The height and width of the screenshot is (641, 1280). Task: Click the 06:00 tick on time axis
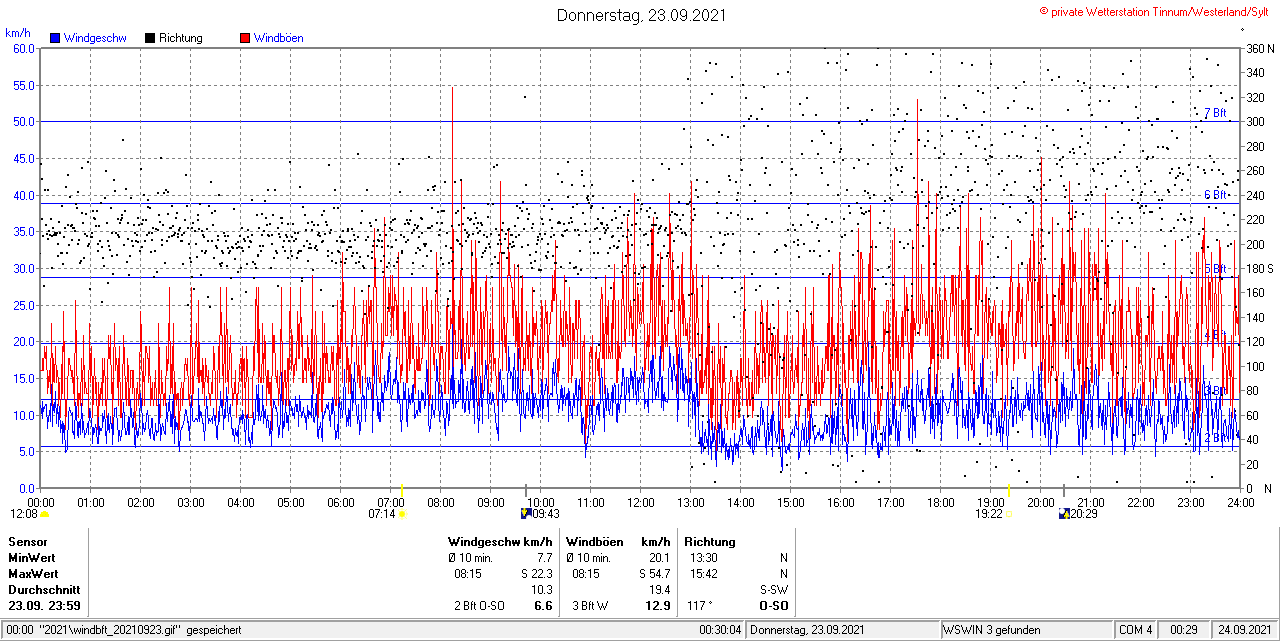click(341, 502)
